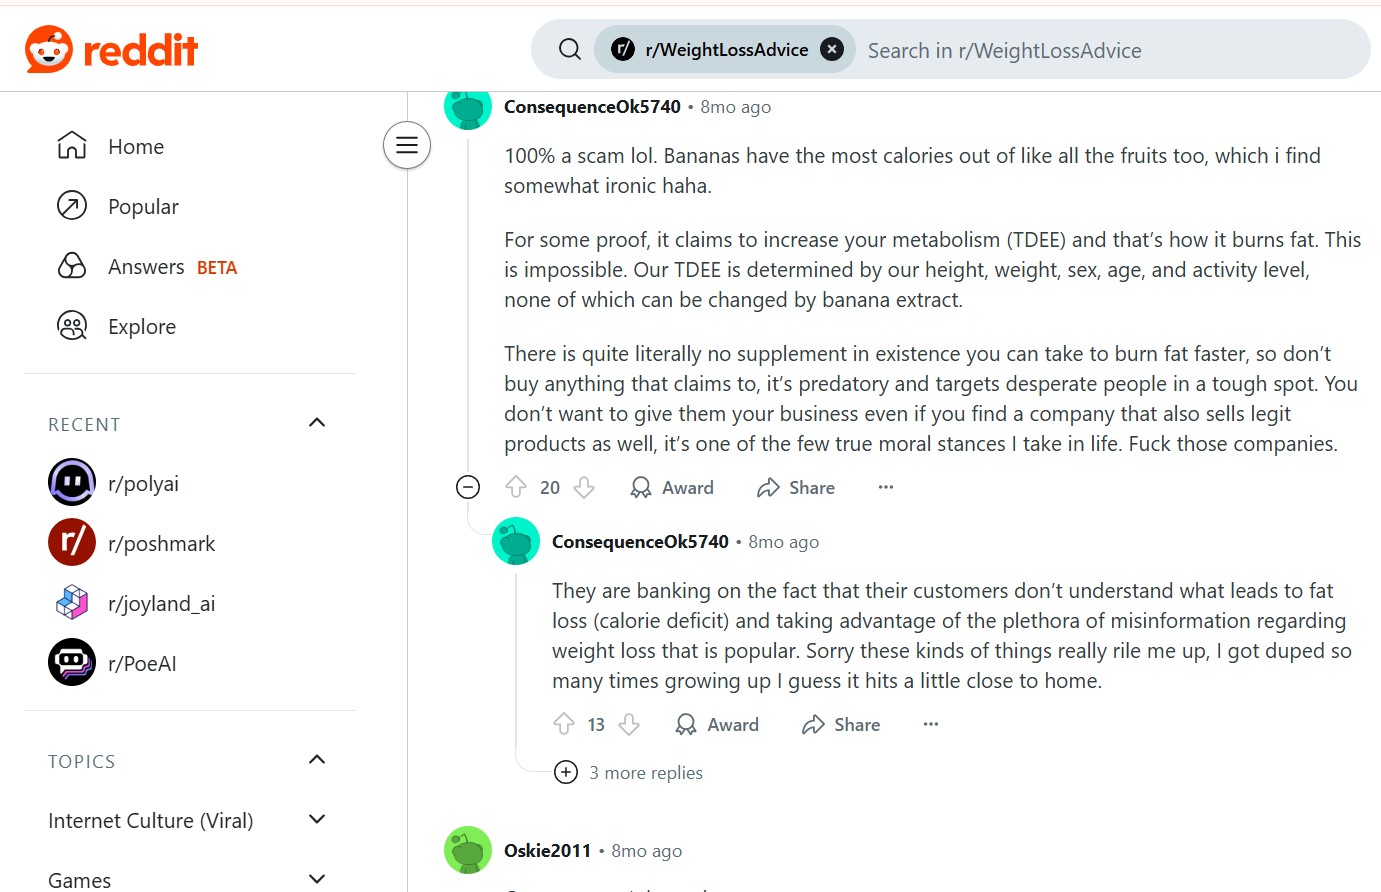Collapse the Recent section
Image resolution: width=1381 pixels, height=892 pixels.
tap(317, 423)
